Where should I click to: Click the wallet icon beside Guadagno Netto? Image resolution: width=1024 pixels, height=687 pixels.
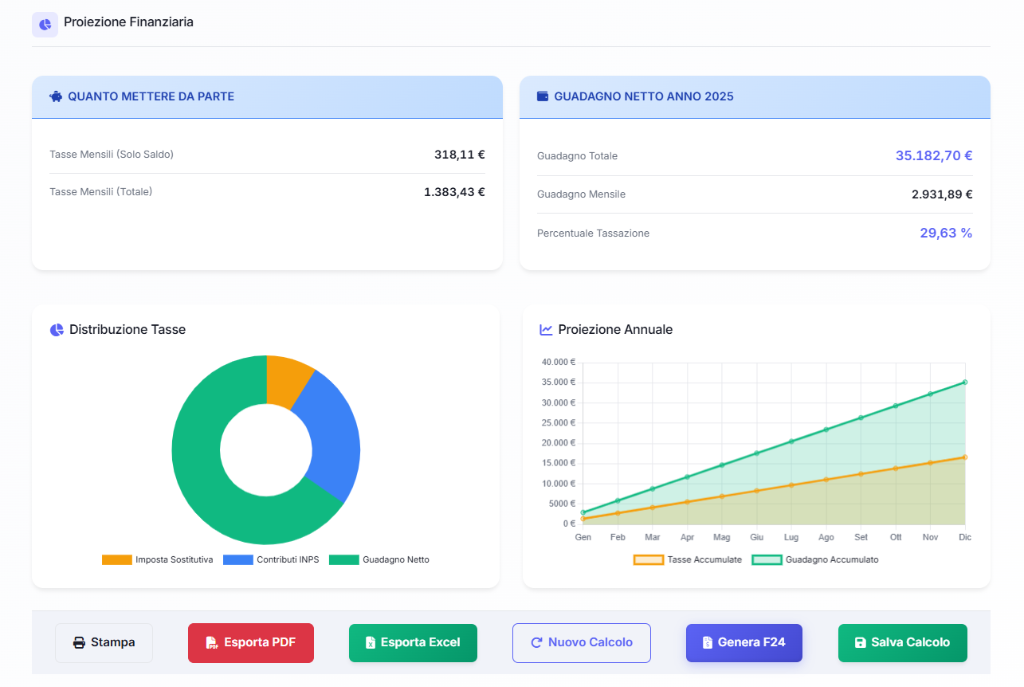coord(543,97)
